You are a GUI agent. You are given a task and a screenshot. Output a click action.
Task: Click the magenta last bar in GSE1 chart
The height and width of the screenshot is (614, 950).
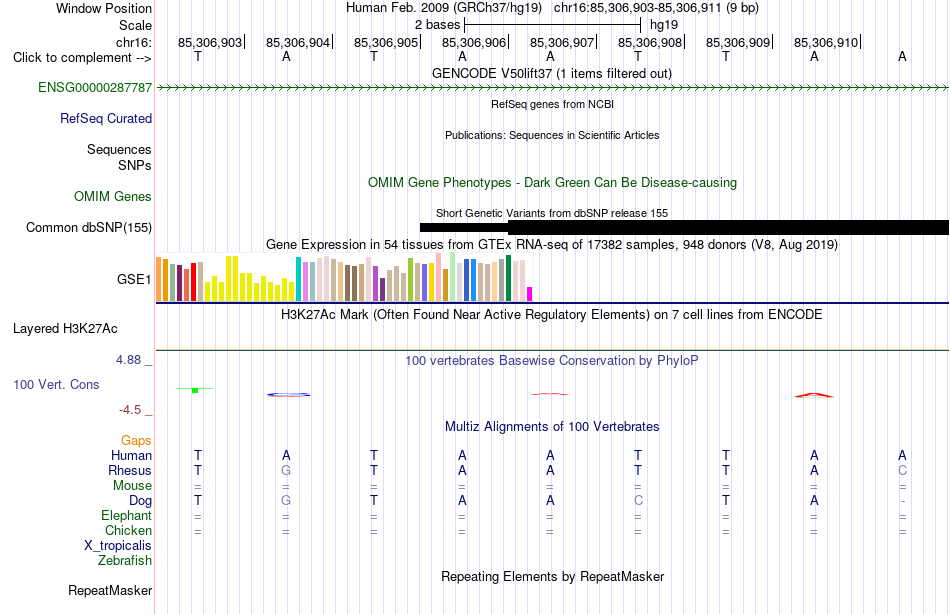point(530,294)
